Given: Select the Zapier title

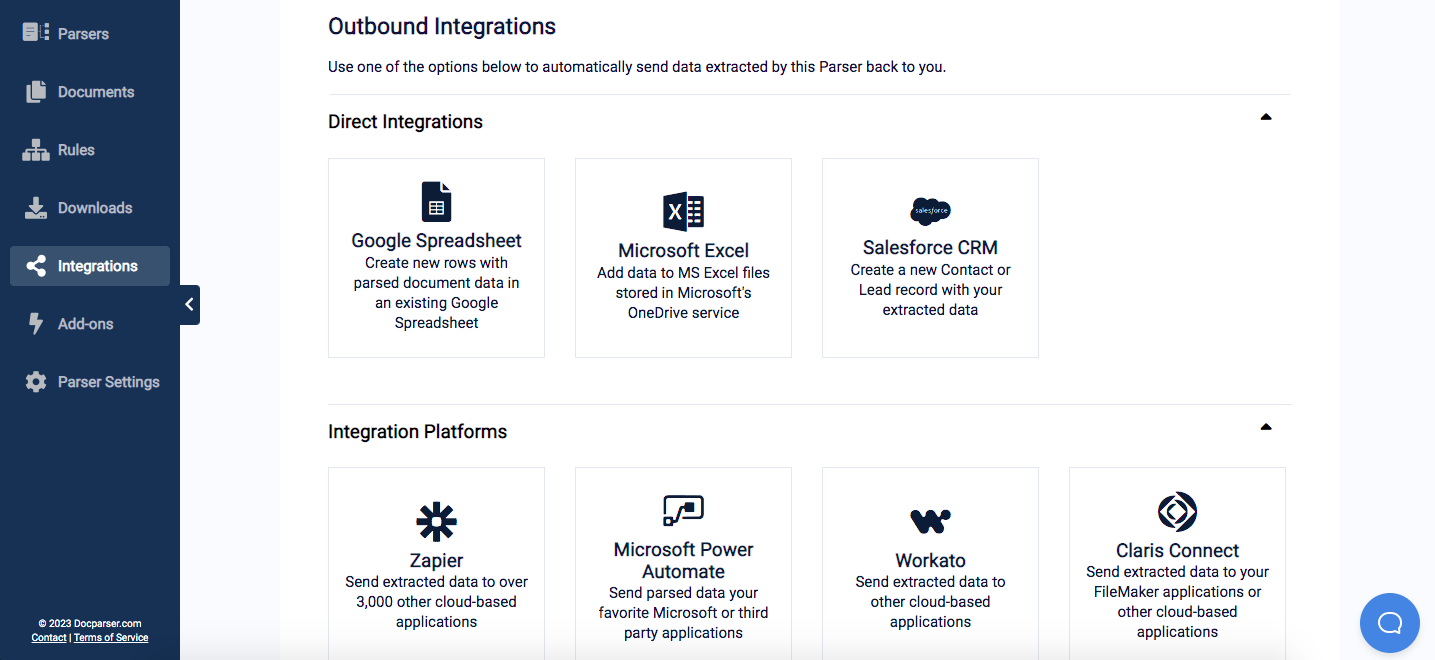Looking at the screenshot, I should (436, 561).
